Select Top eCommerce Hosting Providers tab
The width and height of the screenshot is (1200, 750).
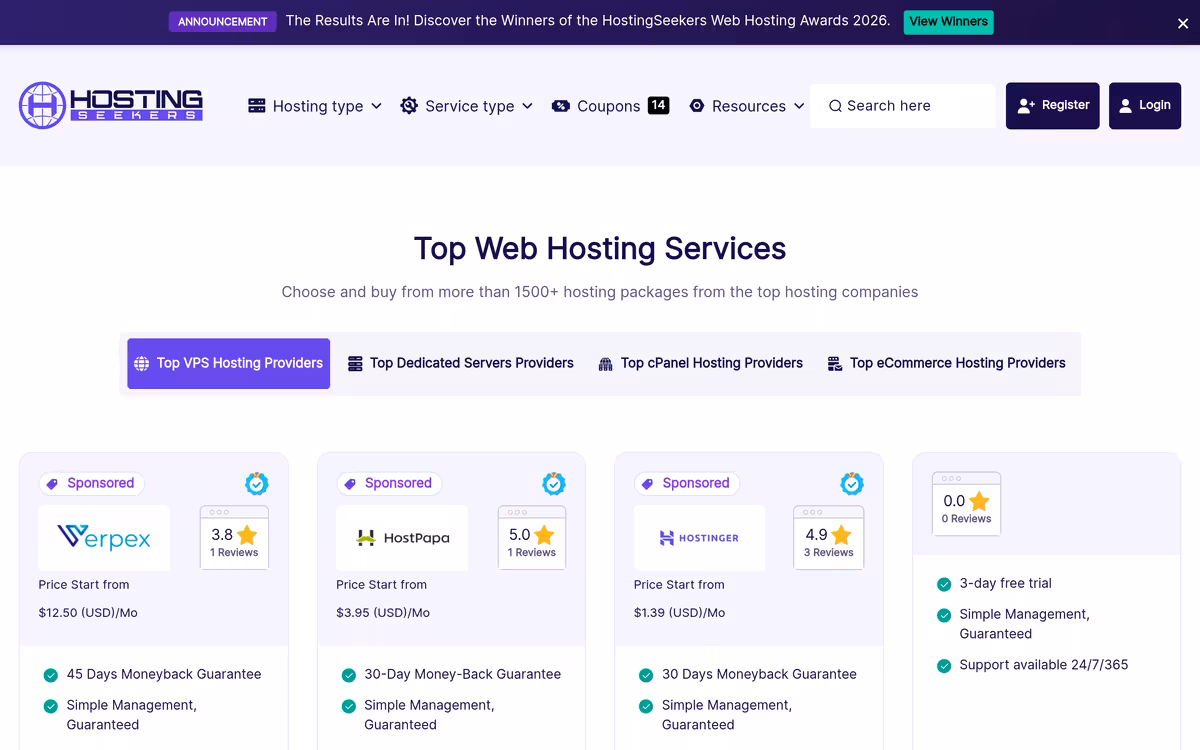(x=947, y=363)
